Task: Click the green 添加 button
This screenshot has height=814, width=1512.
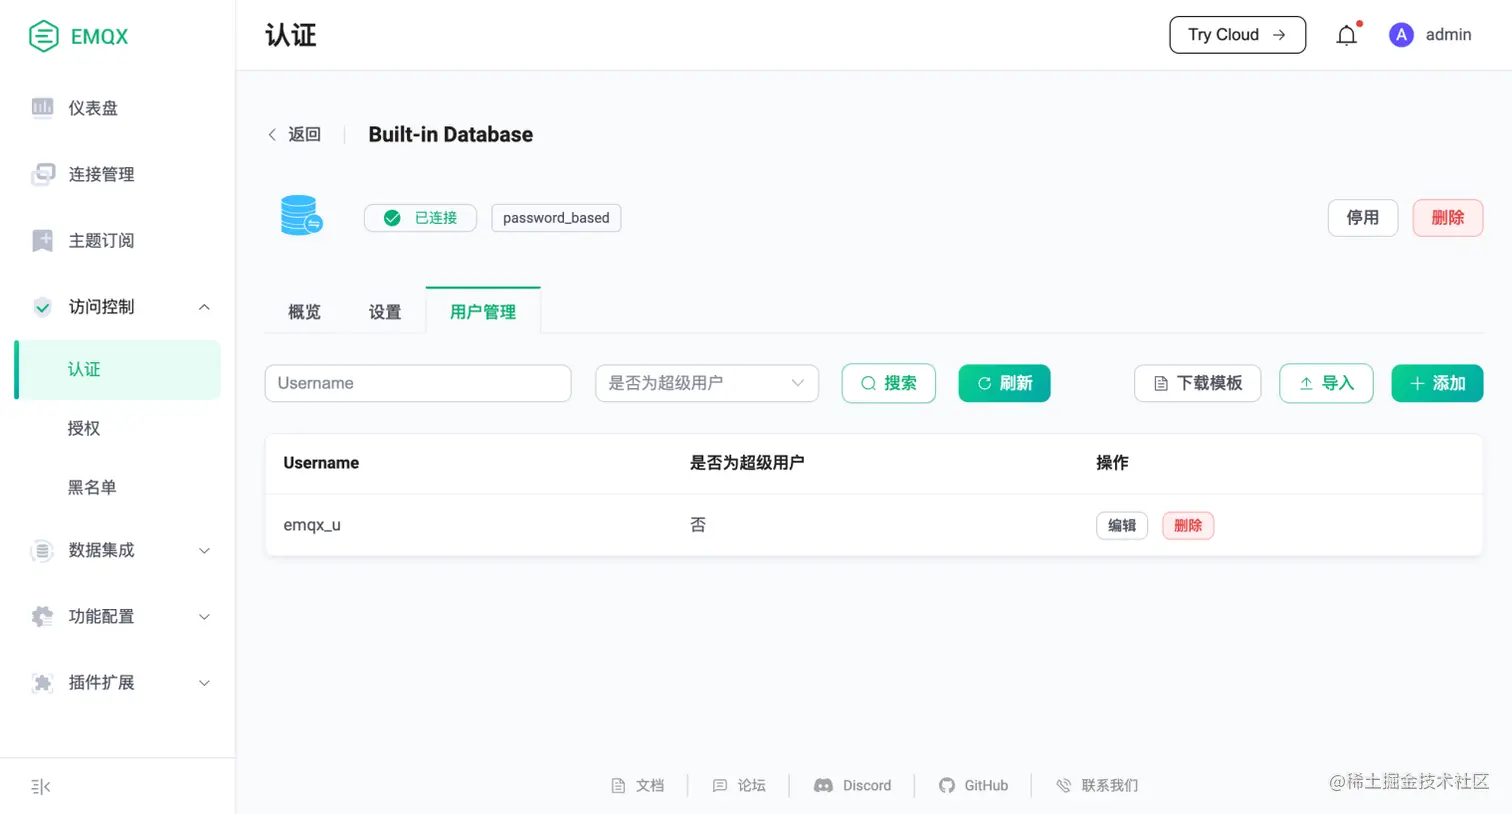Action: click(1437, 383)
